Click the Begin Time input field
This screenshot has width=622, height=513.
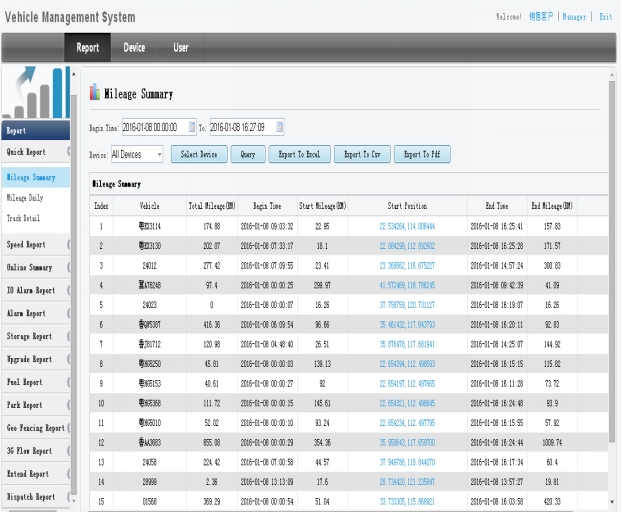pyautogui.click(x=155, y=127)
